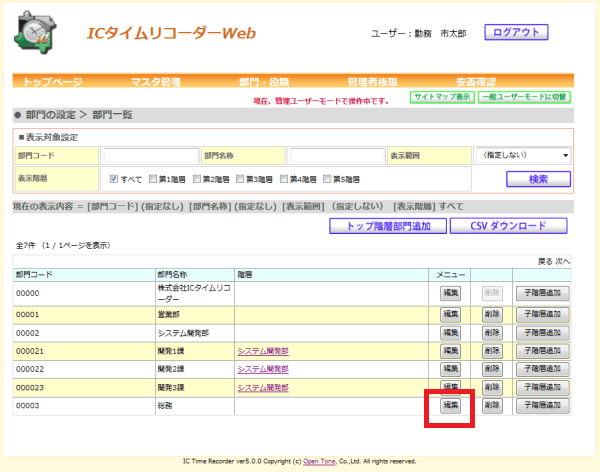Click トップ階層部門追加 button

388,226
